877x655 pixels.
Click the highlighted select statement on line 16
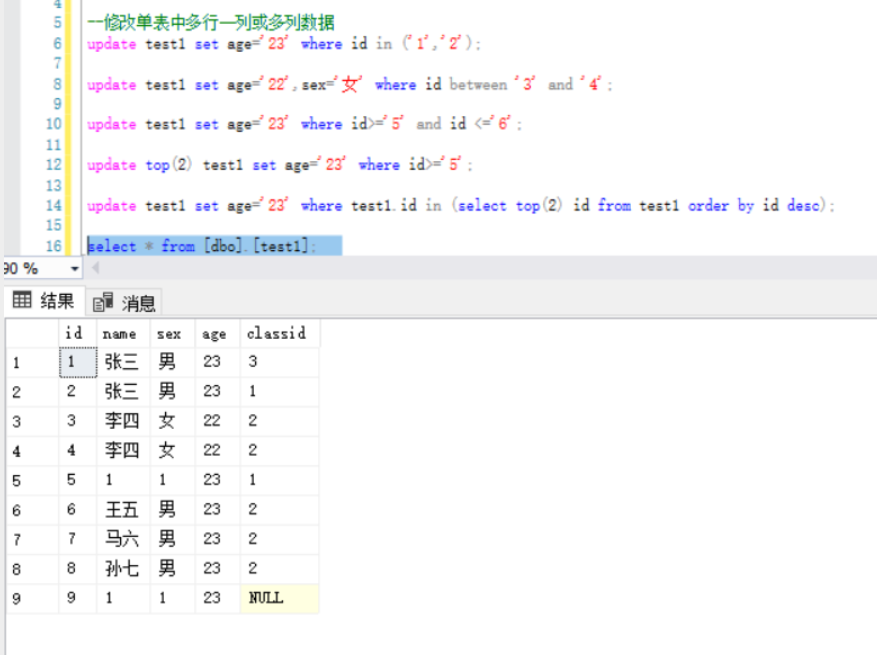point(201,246)
